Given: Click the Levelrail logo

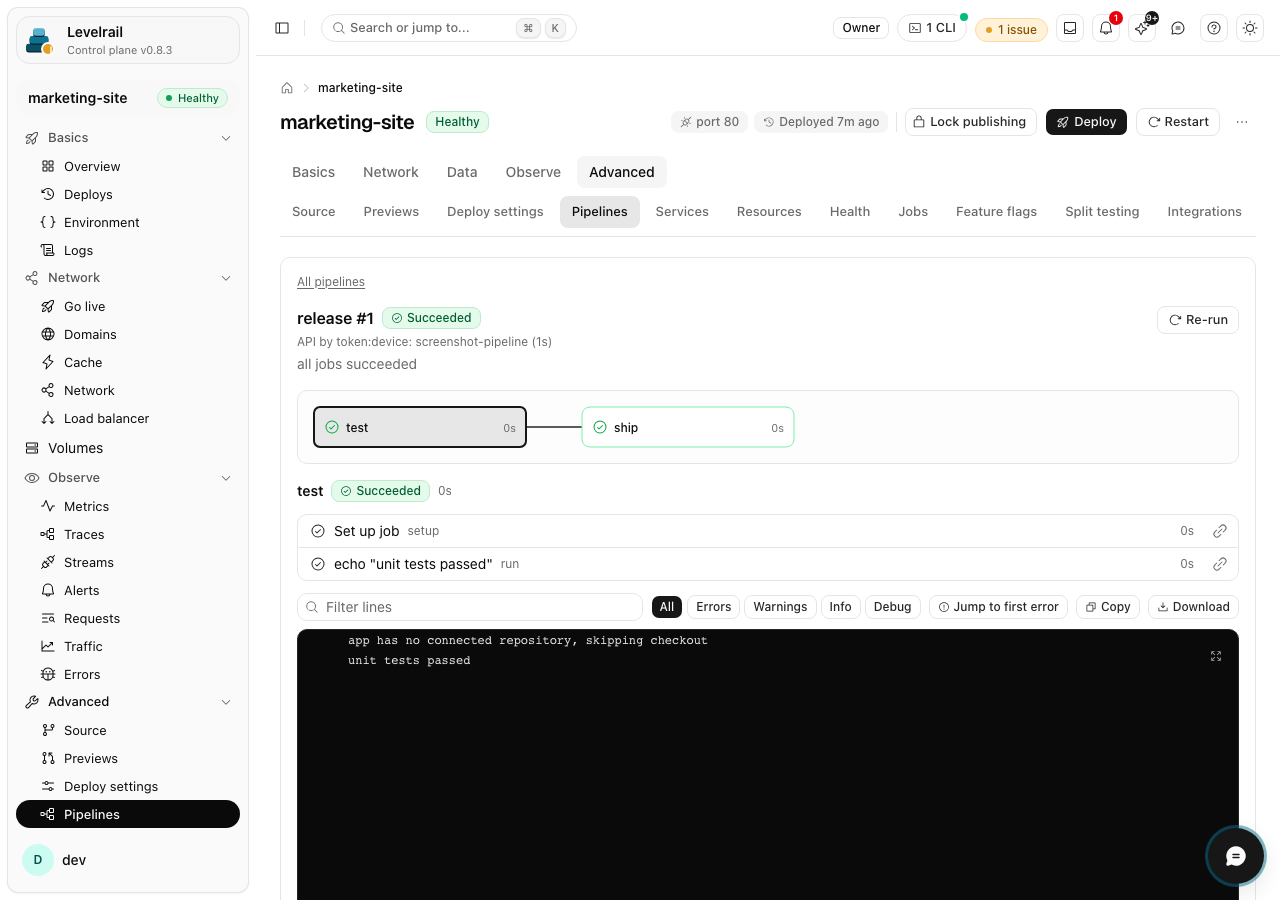Looking at the screenshot, I should pos(40,40).
